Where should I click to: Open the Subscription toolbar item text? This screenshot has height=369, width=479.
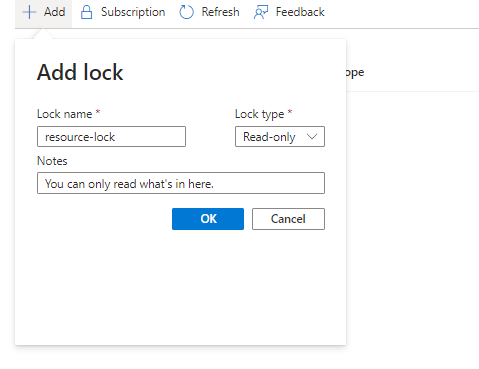pyautogui.click(x=133, y=12)
